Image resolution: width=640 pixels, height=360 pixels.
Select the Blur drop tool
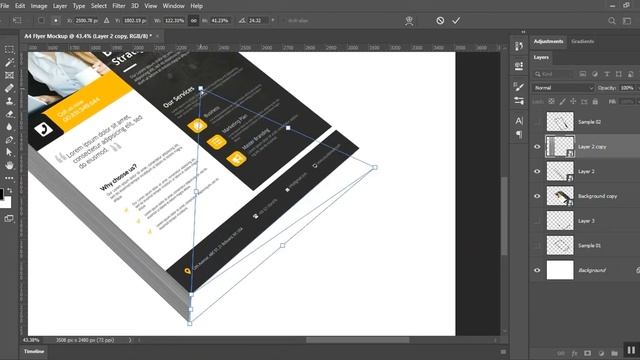[x=9, y=127]
